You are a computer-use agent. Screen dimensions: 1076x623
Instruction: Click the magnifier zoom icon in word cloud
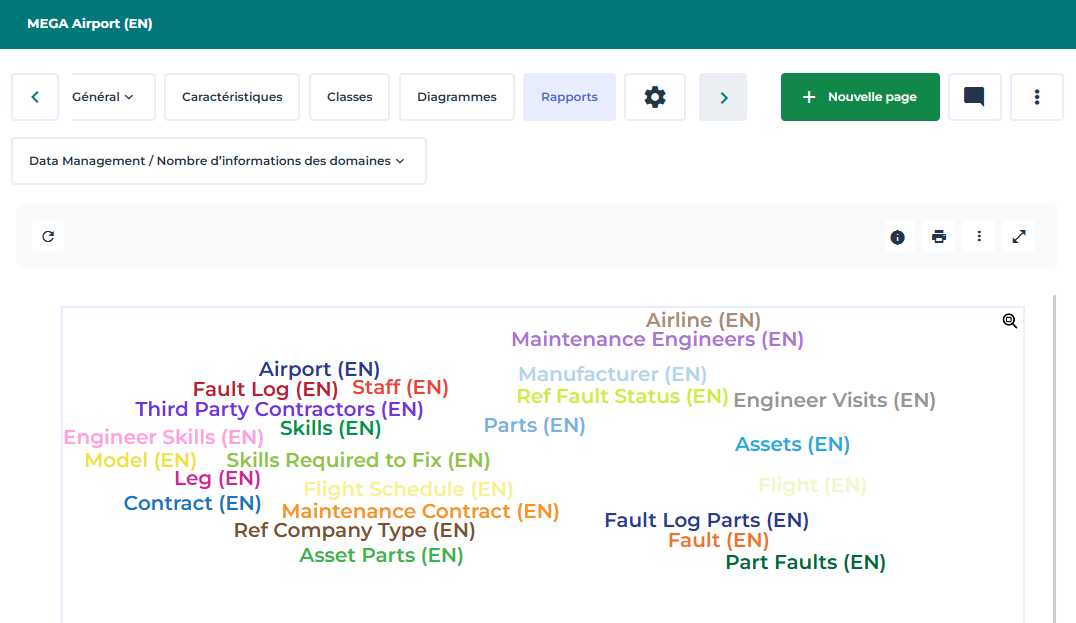[x=1010, y=321]
